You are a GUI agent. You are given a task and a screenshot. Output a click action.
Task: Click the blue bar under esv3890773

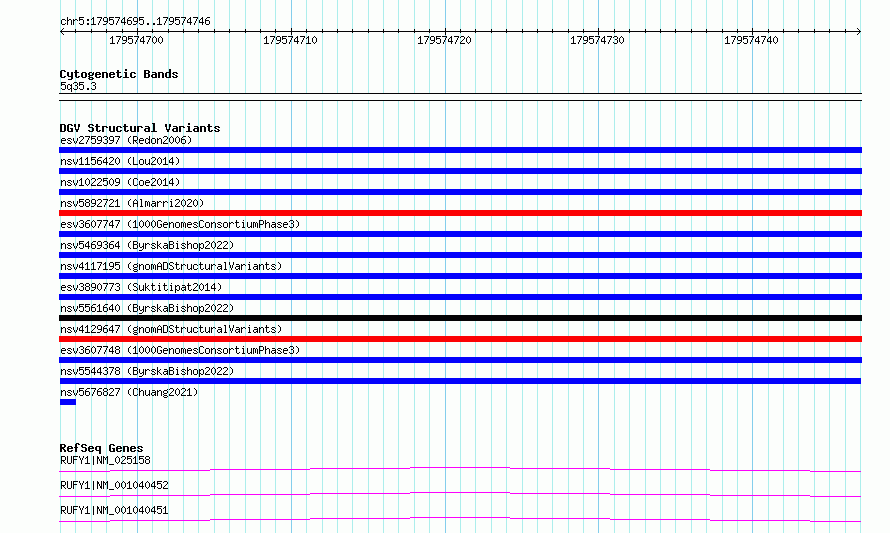coord(460,297)
